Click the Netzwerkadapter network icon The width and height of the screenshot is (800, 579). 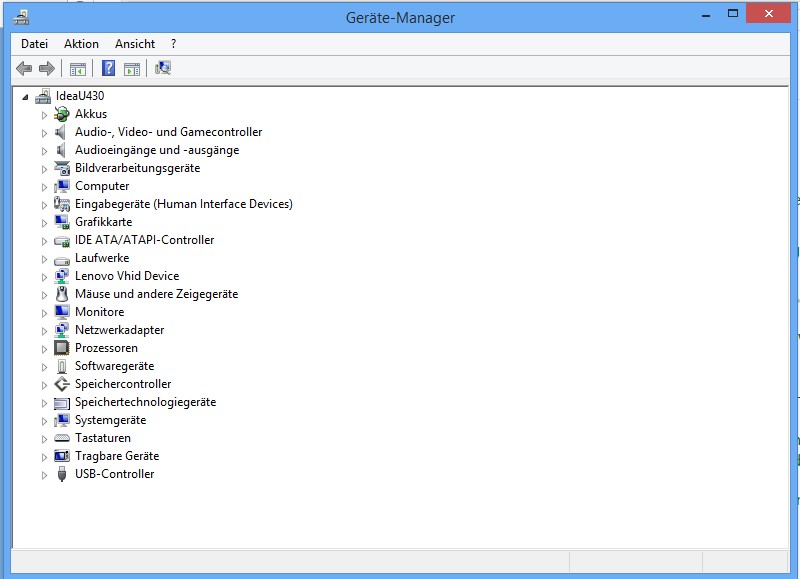point(62,330)
